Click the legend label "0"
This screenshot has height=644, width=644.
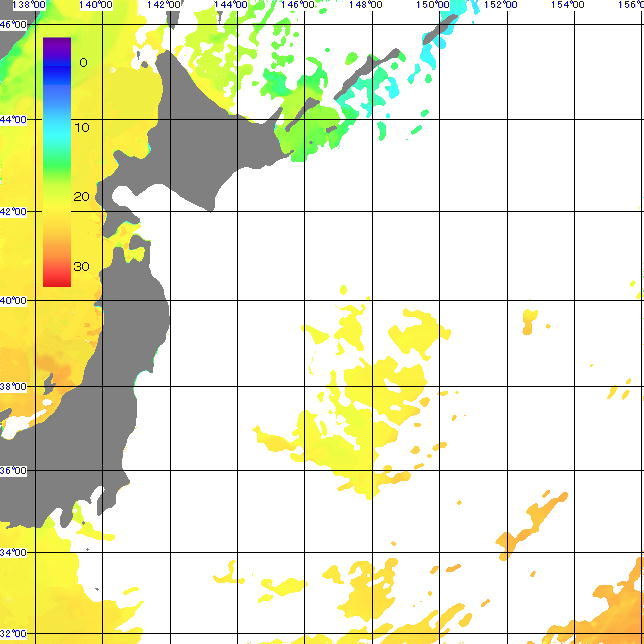[x=83, y=62]
